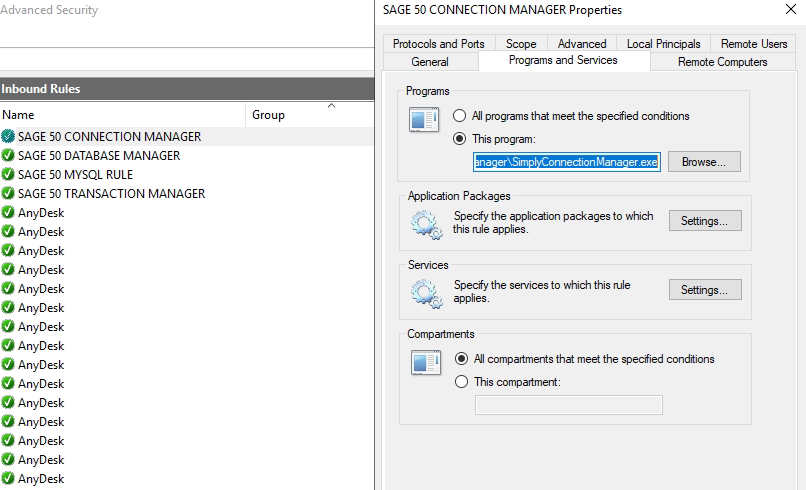The image size is (806, 490).
Task: Open Application Packages Settings
Action: coord(705,221)
